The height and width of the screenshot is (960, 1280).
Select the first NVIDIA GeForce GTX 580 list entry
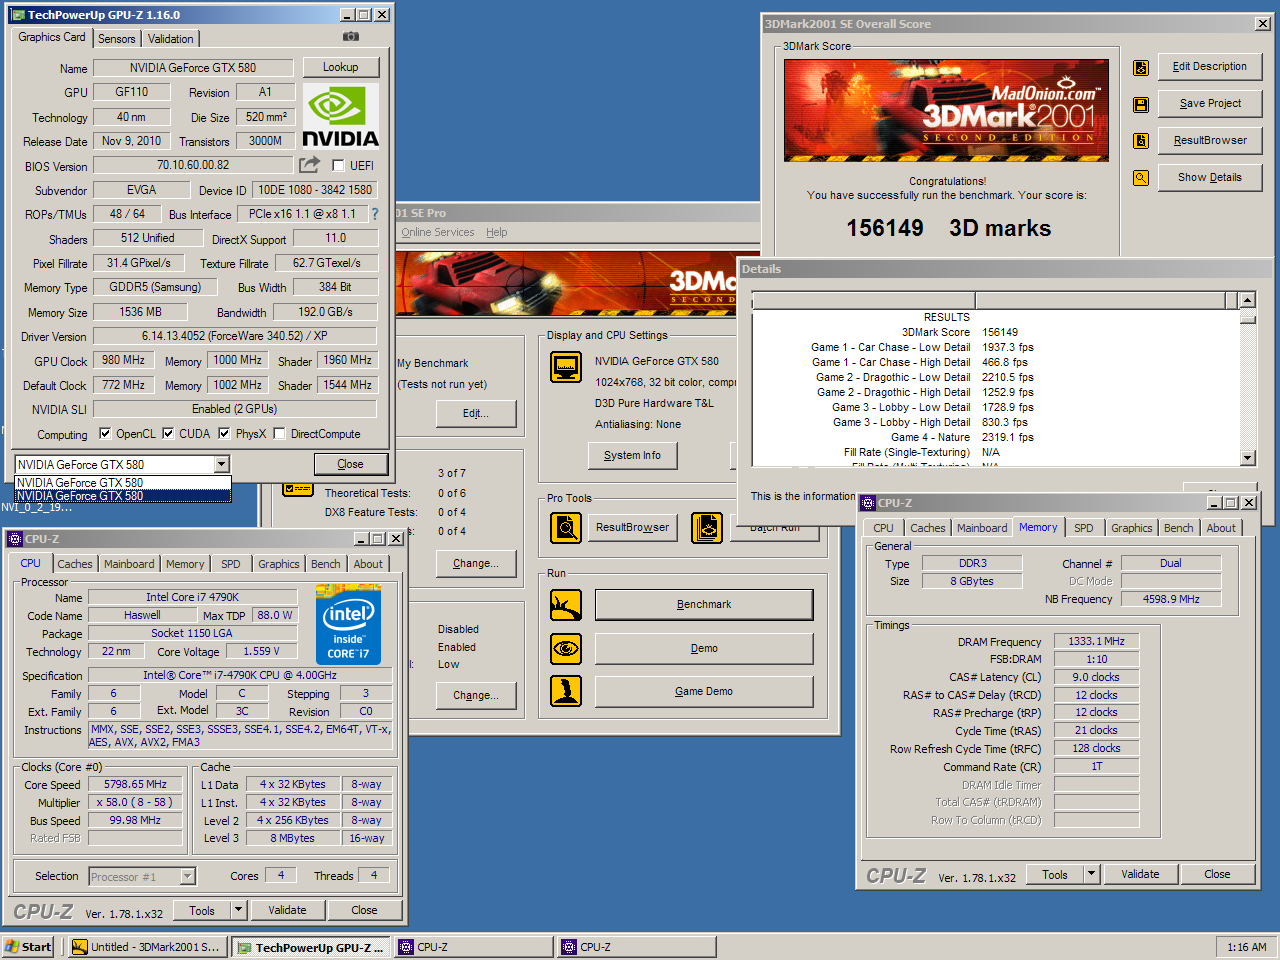click(123, 483)
